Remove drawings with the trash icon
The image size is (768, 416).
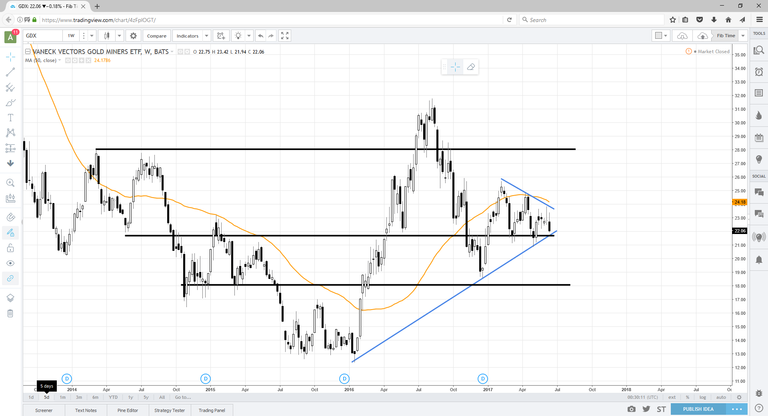click(x=10, y=314)
